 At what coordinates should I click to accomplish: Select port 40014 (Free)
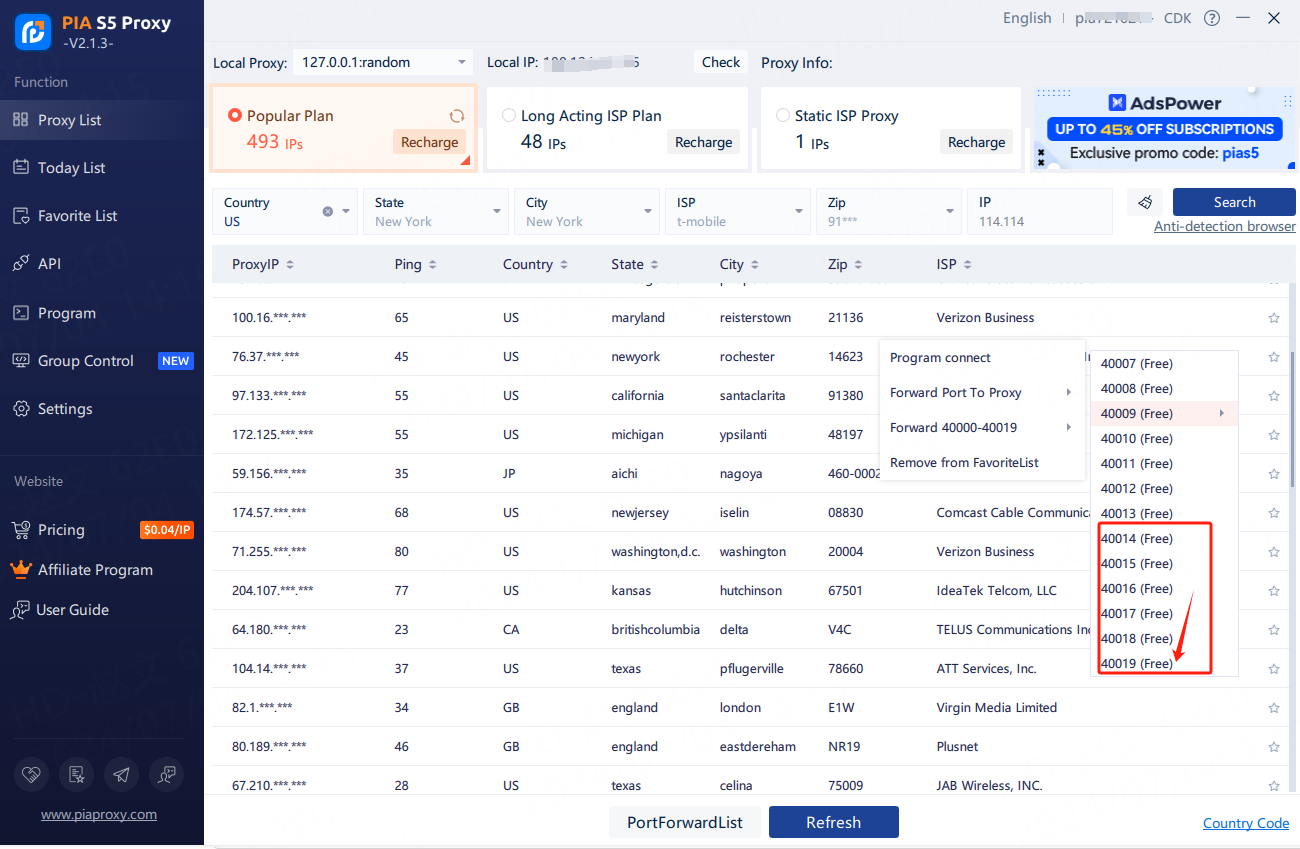point(1164,539)
